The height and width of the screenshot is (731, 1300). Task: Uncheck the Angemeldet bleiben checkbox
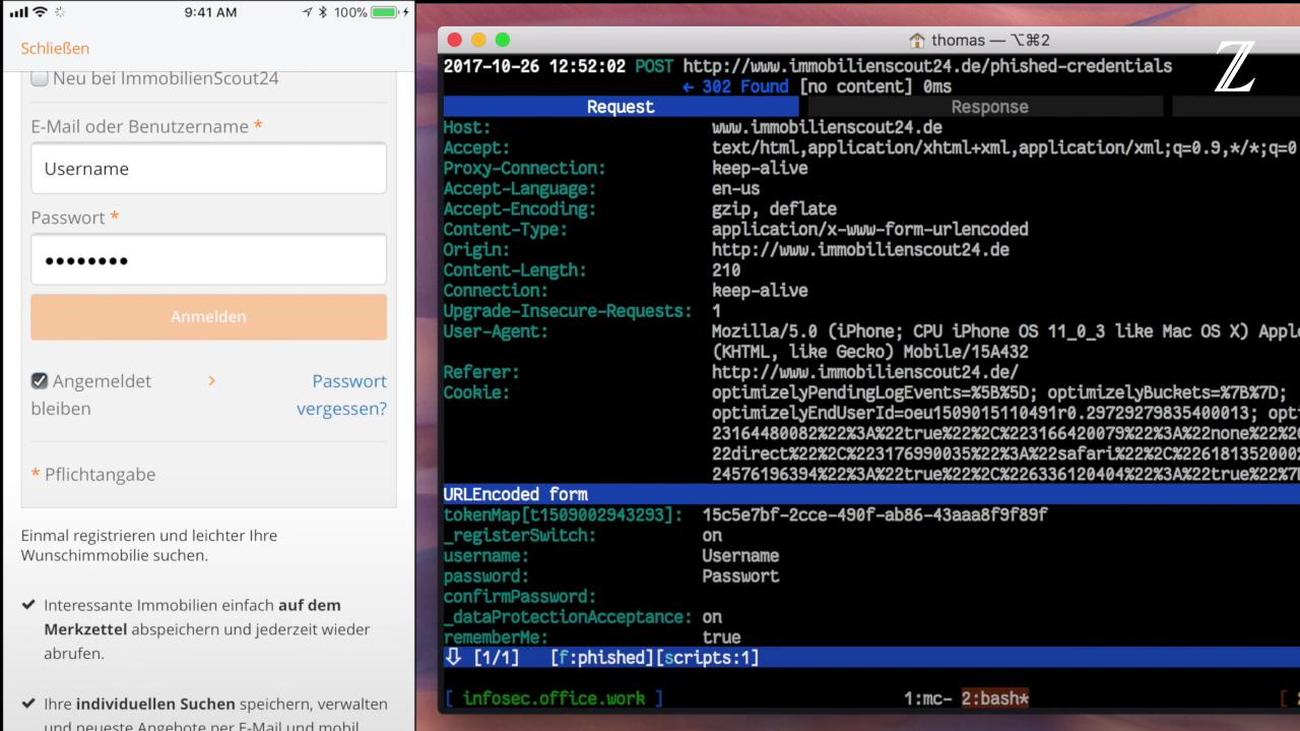[x=40, y=381]
